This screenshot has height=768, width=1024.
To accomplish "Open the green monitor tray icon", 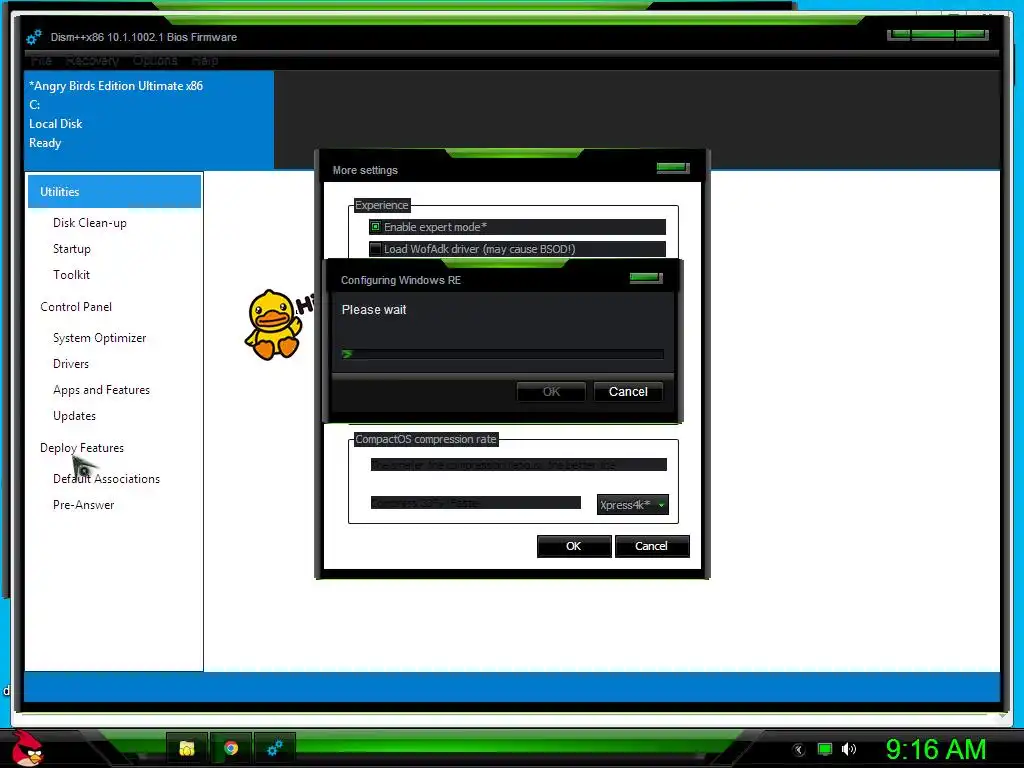I will point(825,749).
